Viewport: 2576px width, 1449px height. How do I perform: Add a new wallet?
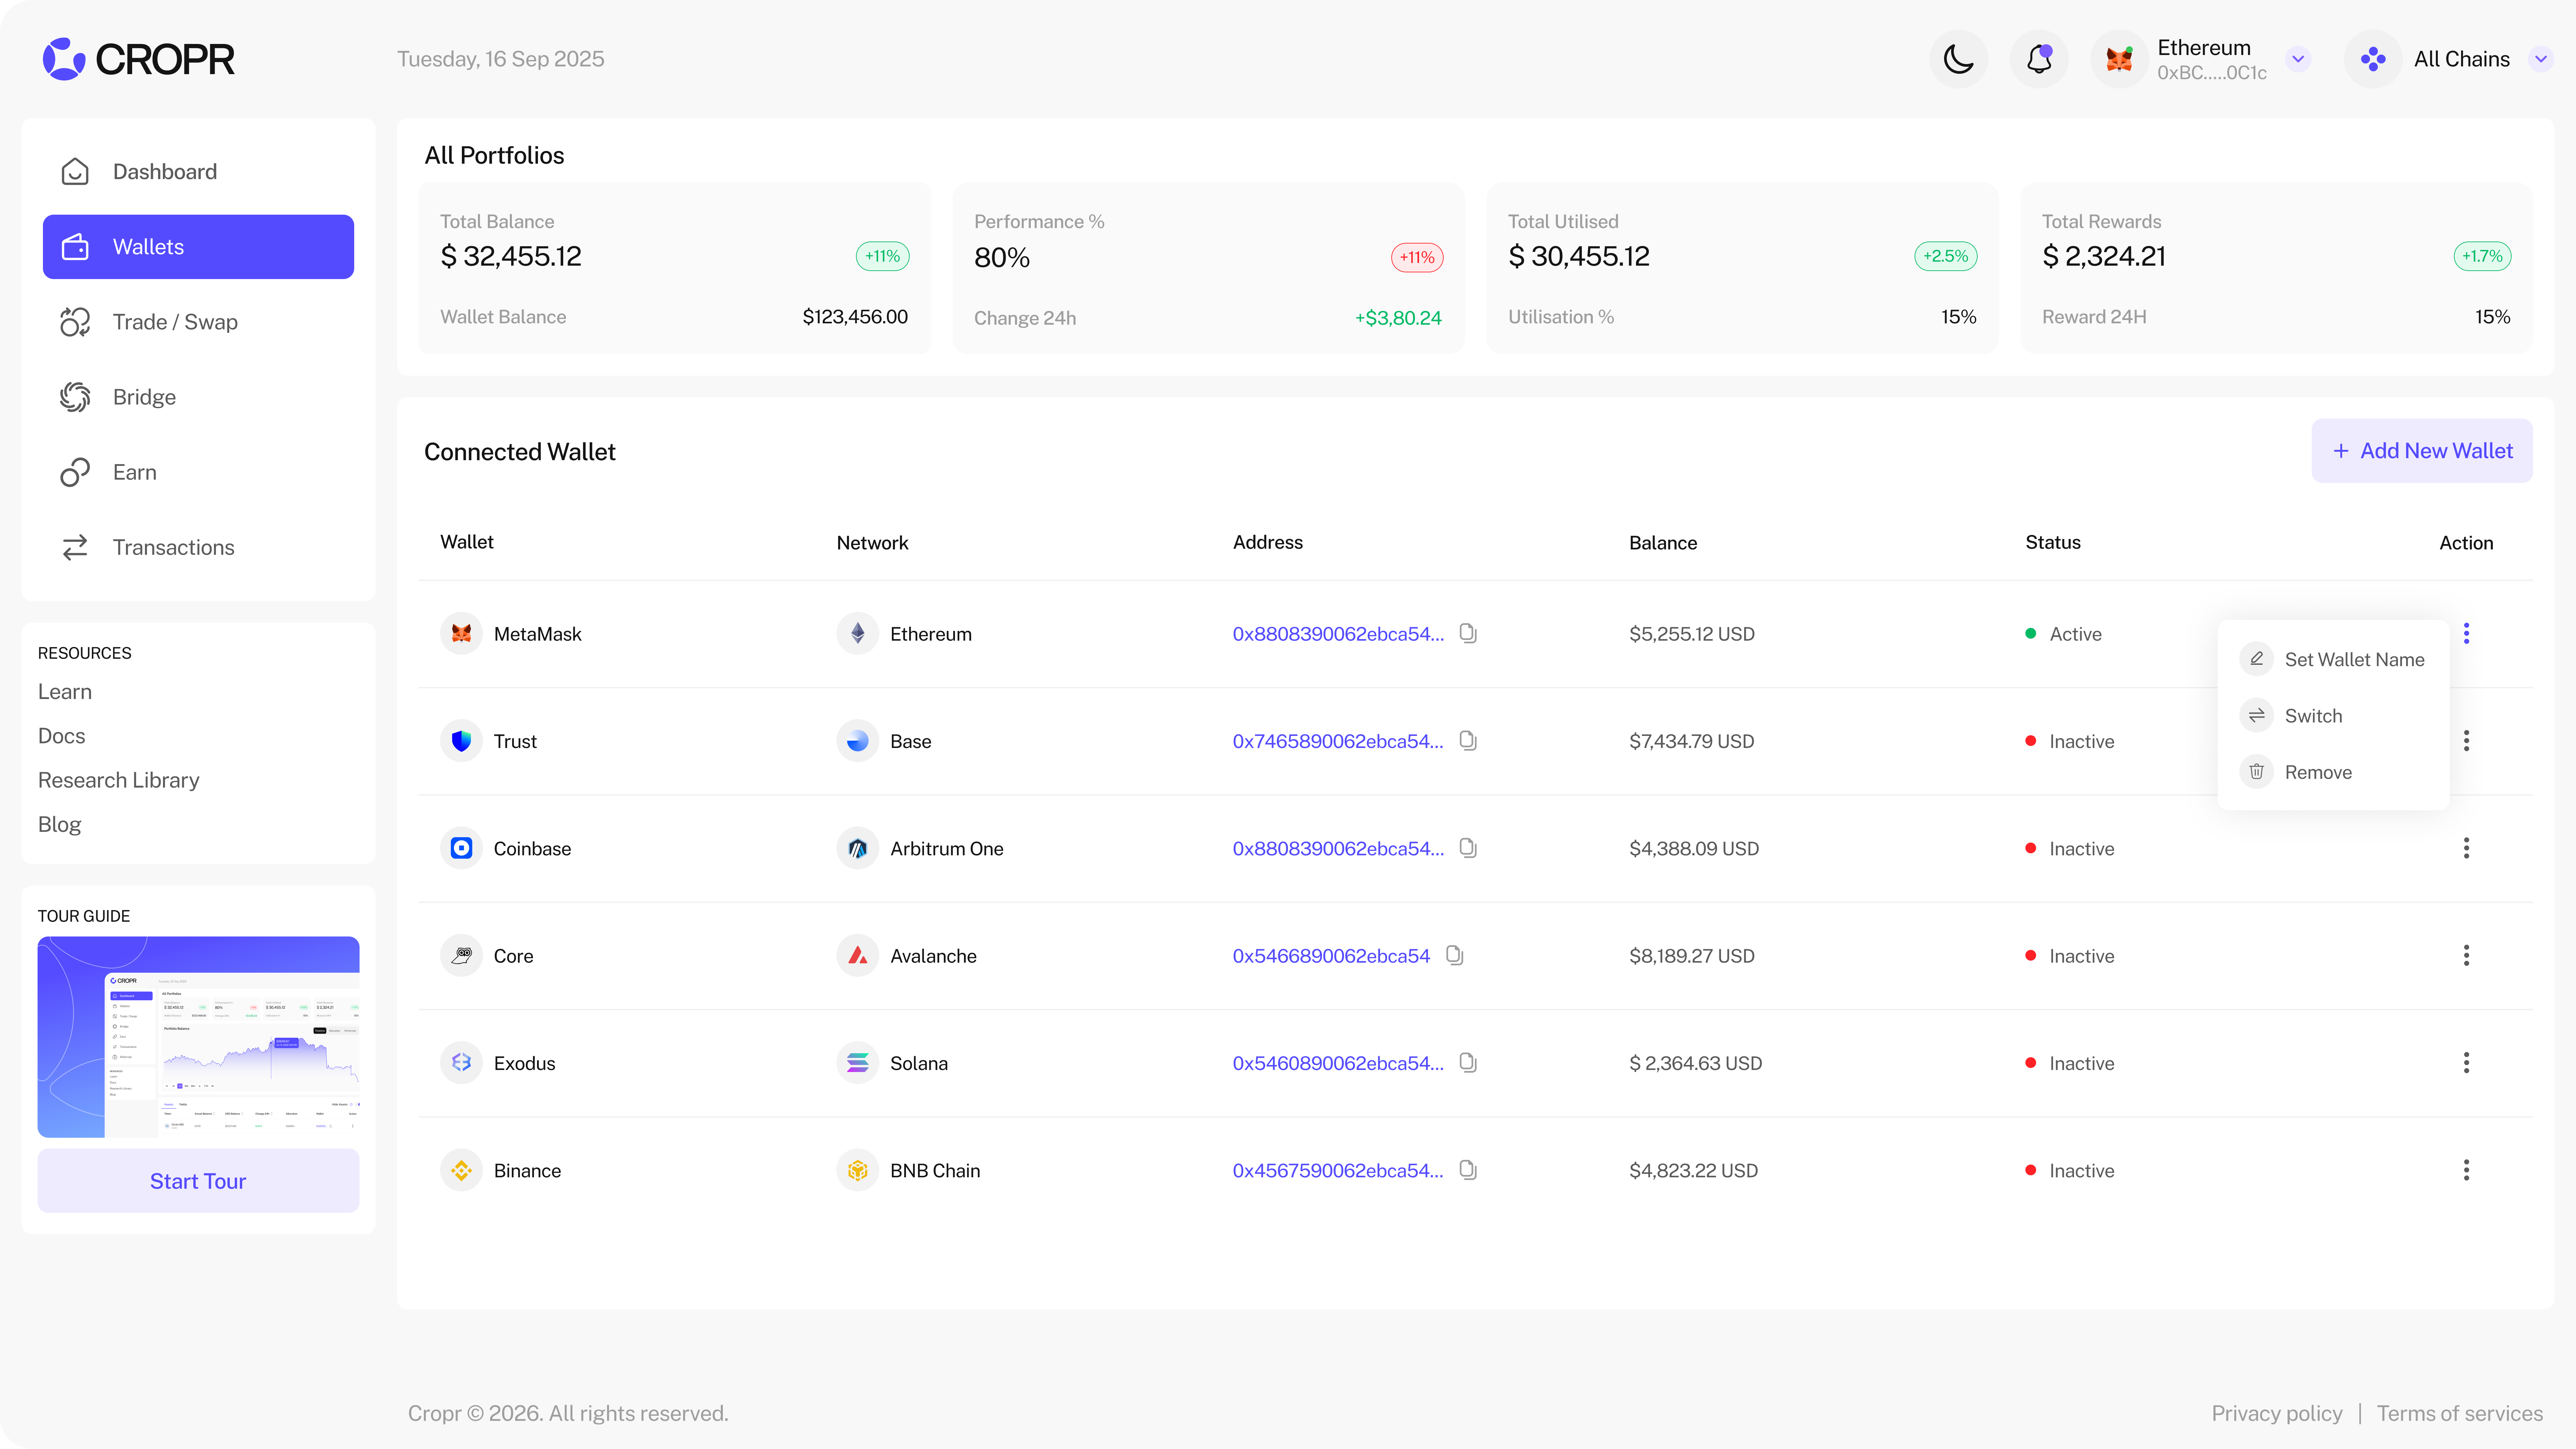tap(2422, 451)
